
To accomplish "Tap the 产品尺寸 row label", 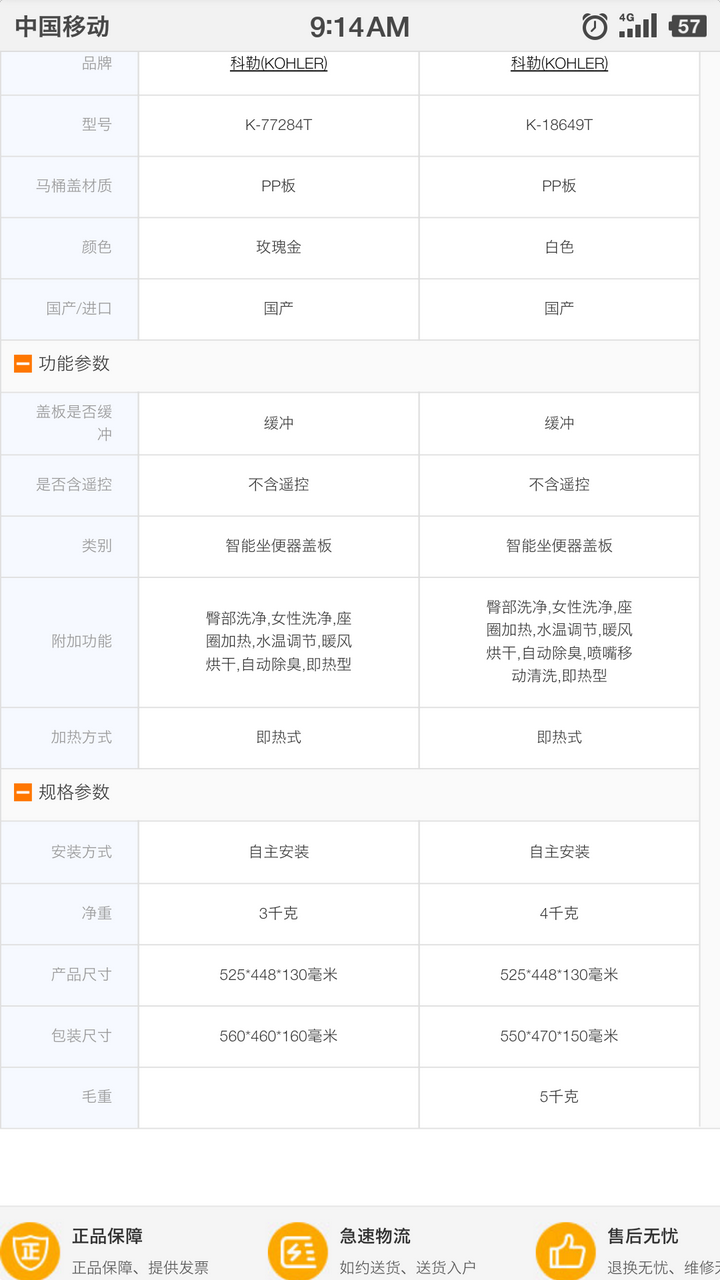I will [x=82, y=974].
